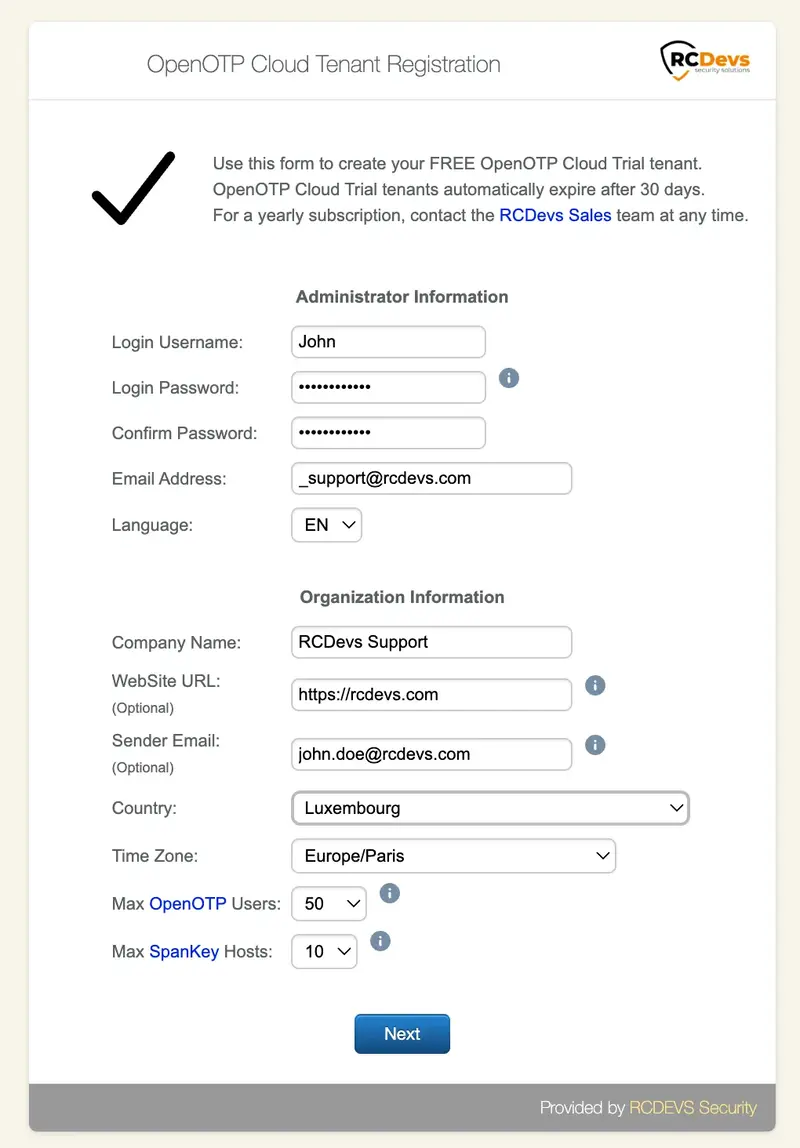Open the Max OpenOTP Users dropdown

pyautogui.click(x=329, y=903)
